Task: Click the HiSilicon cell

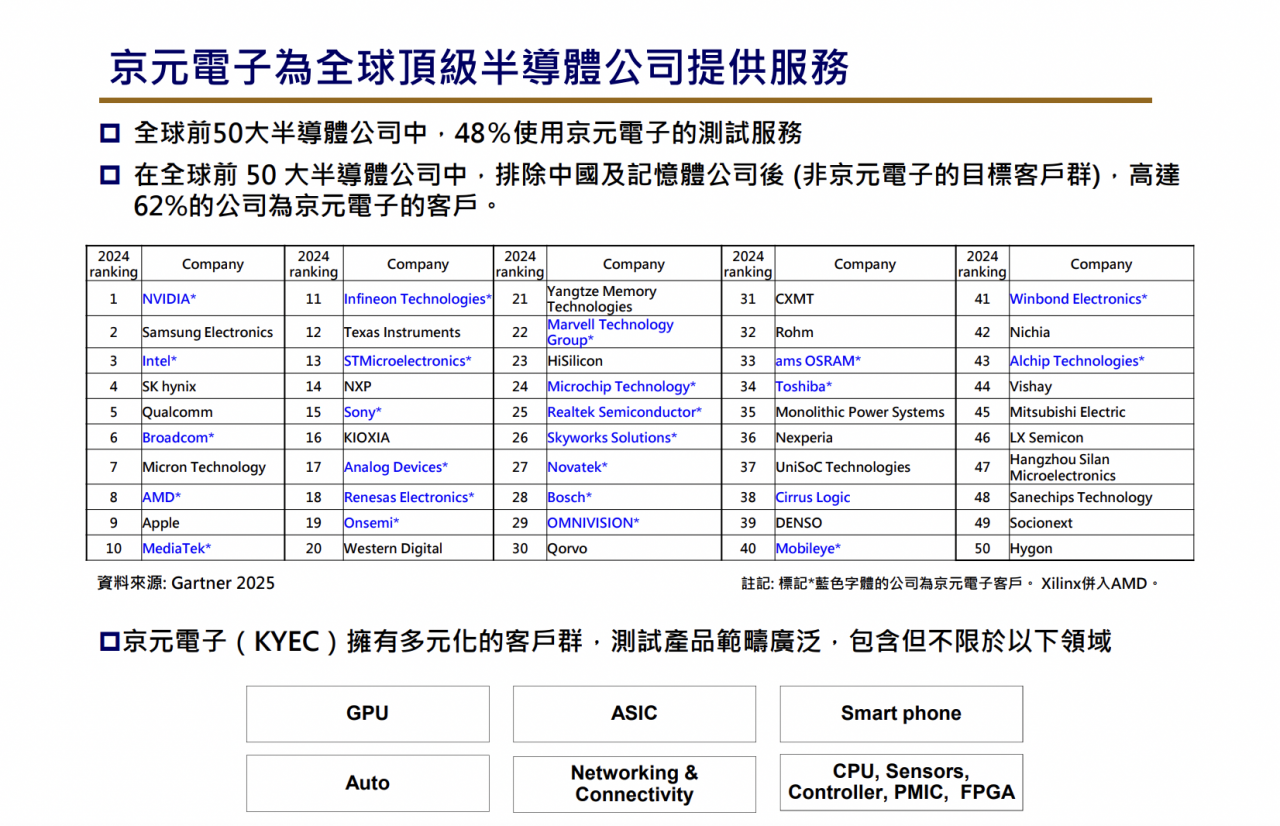Action: coord(633,361)
